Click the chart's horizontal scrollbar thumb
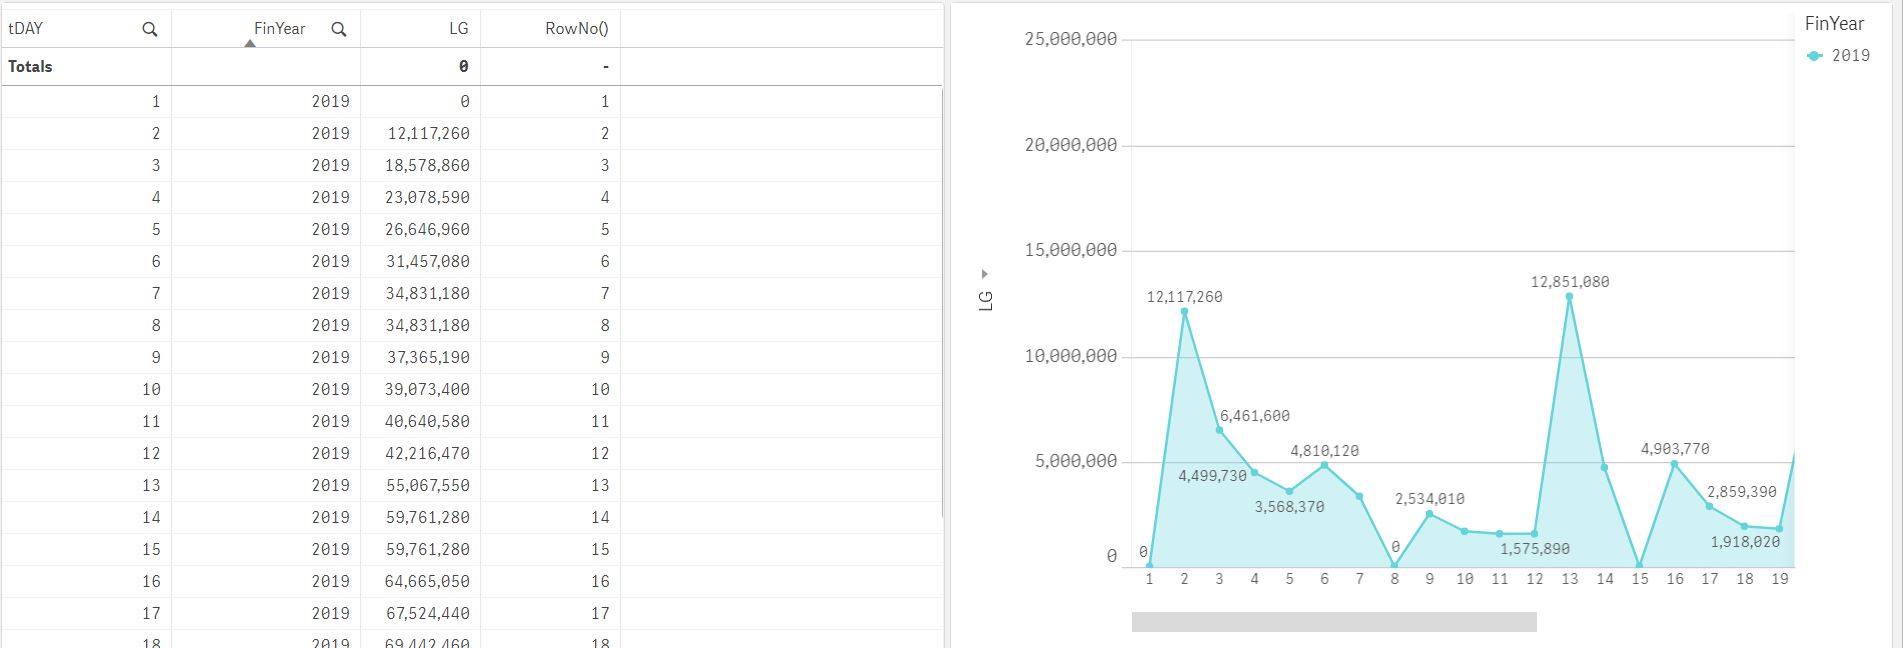Screen dimensions: 1903x648 [x=1334, y=622]
